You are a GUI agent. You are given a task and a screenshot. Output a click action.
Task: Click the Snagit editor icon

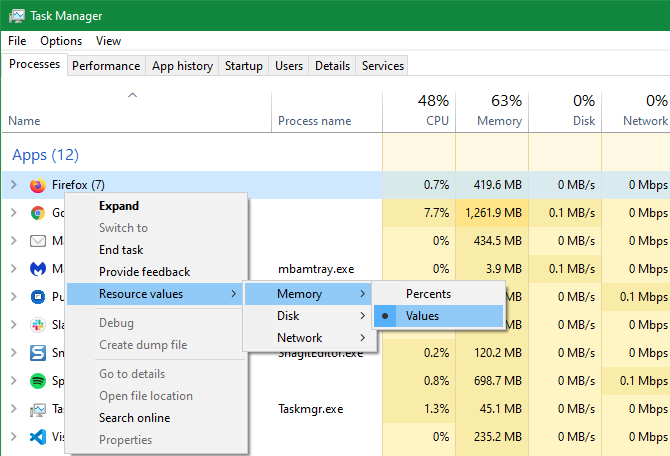click(38, 353)
